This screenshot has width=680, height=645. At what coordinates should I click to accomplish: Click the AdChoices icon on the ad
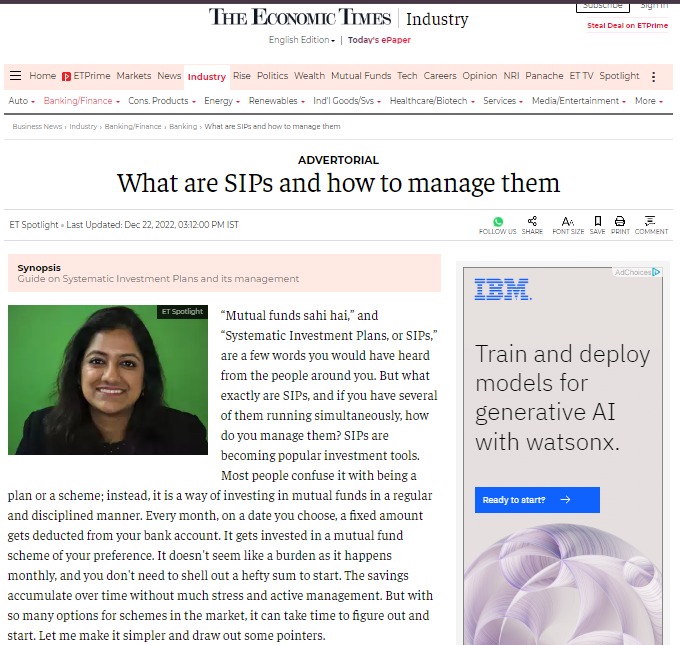tap(656, 272)
